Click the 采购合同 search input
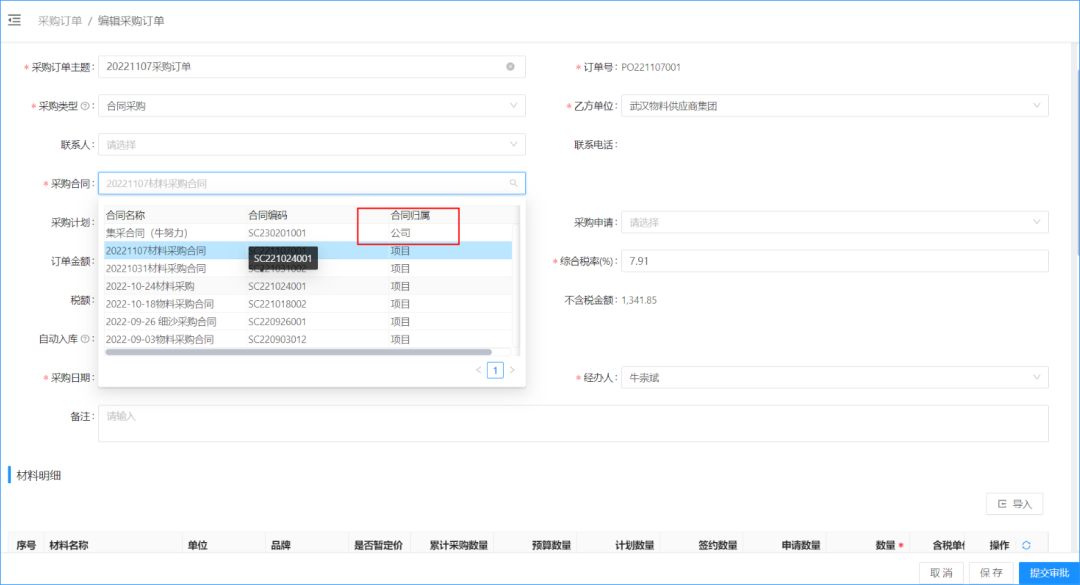Viewport: 1080px width, 585px height. click(312, 183)
